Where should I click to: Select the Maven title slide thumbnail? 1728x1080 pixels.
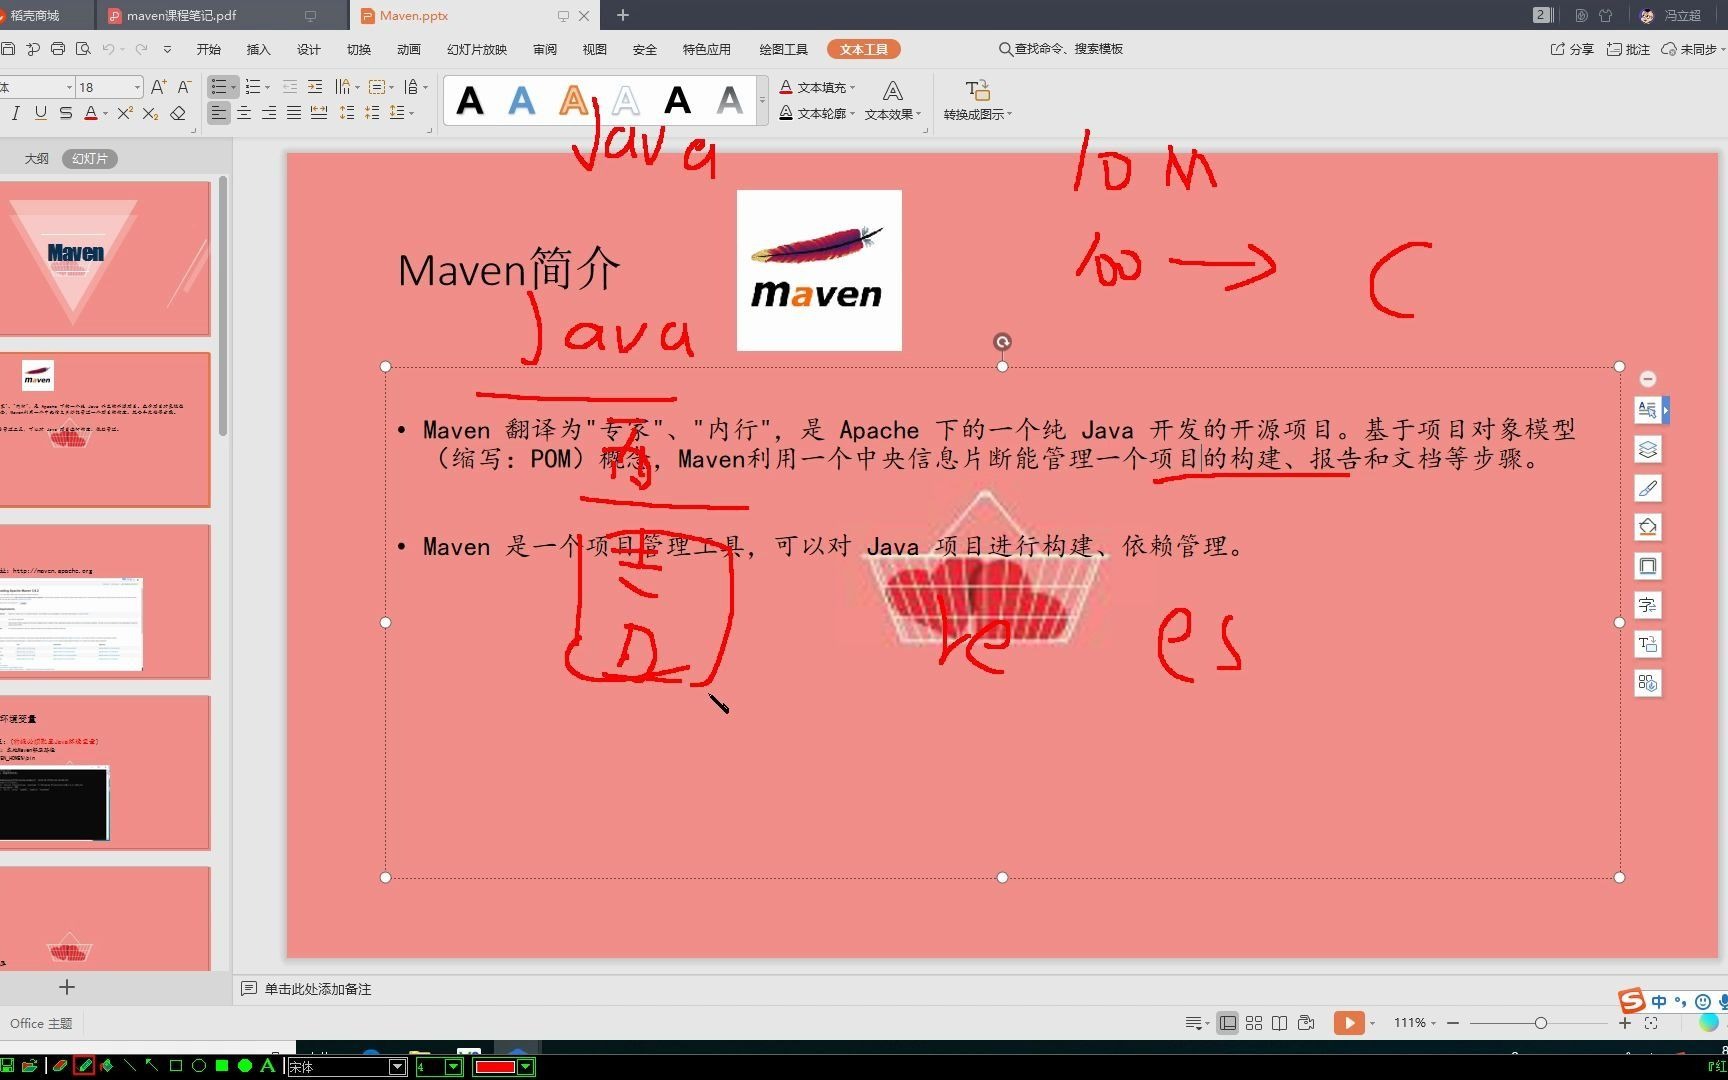[x=105, y=258]
